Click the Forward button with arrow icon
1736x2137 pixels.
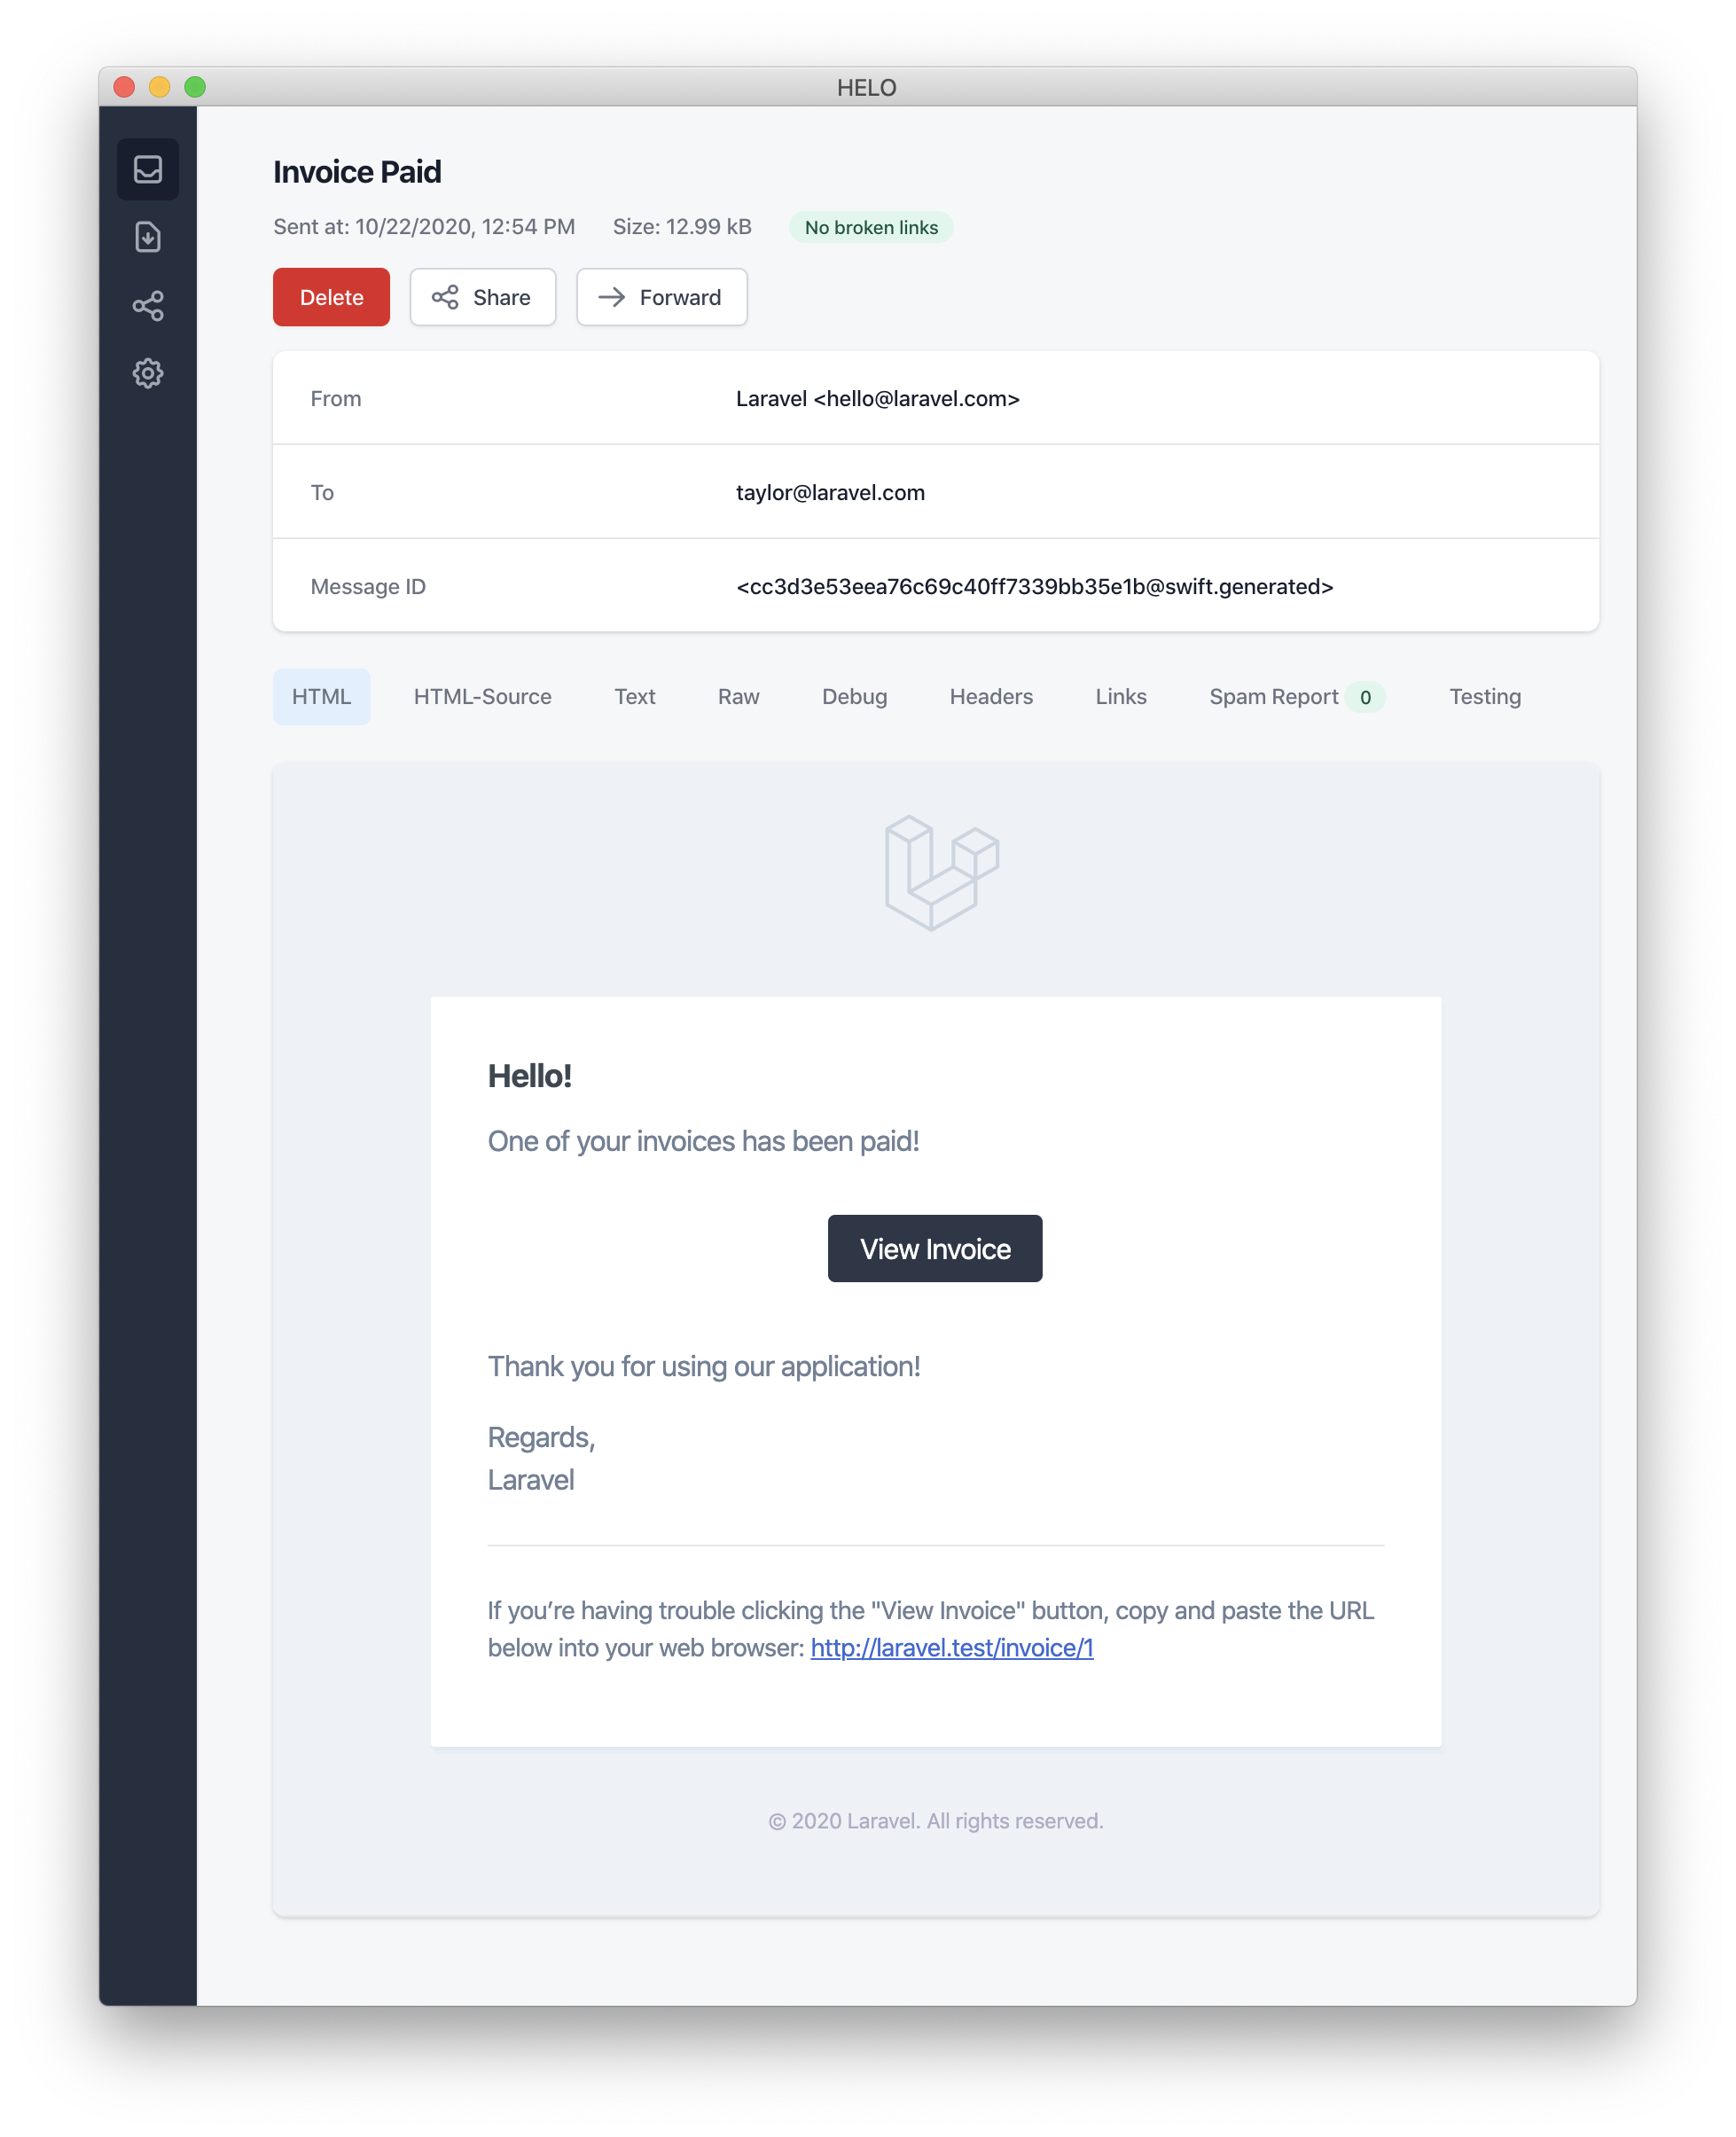pos(659,296)
